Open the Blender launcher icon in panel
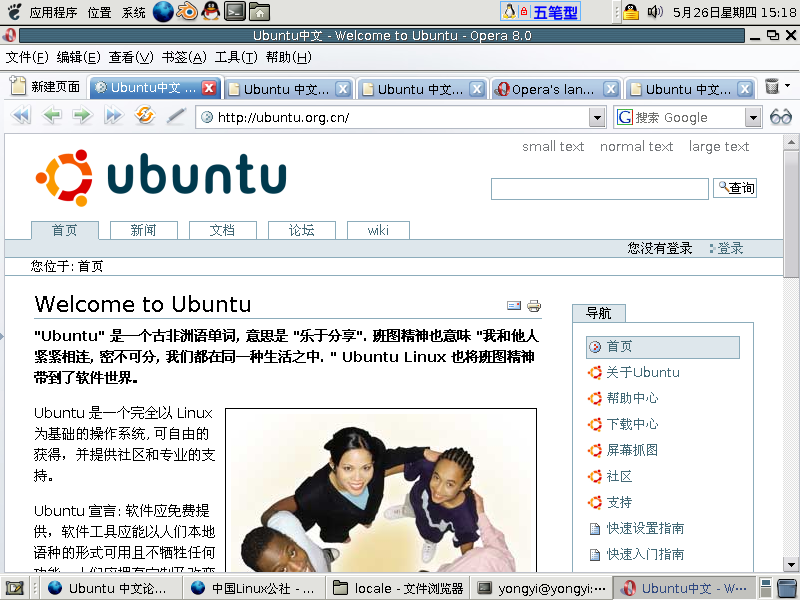The width and height of the screenshot is (800, 600). (x=187, y=11)
